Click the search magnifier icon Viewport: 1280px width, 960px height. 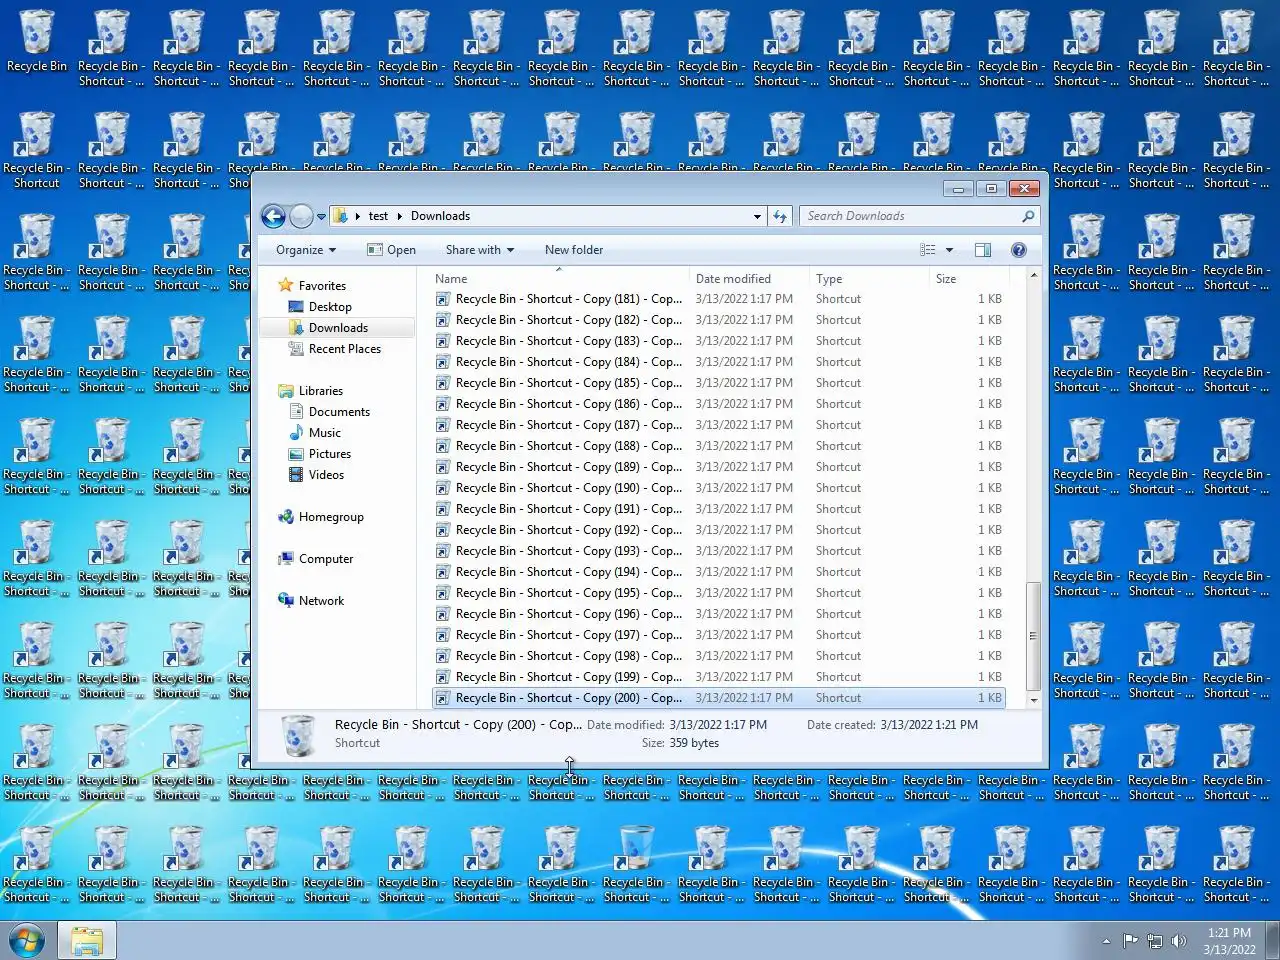click(x=1028, y=216)
